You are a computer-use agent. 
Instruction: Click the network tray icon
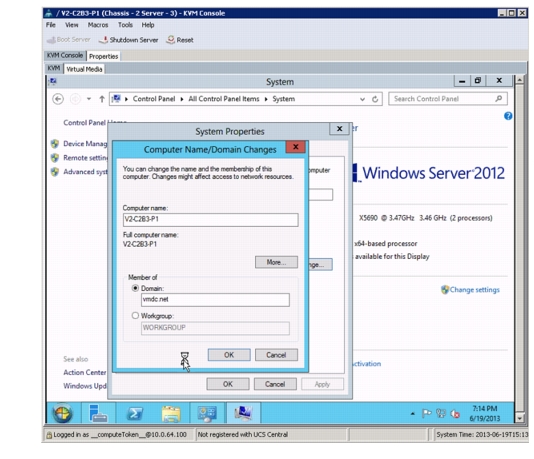[441, 414]
